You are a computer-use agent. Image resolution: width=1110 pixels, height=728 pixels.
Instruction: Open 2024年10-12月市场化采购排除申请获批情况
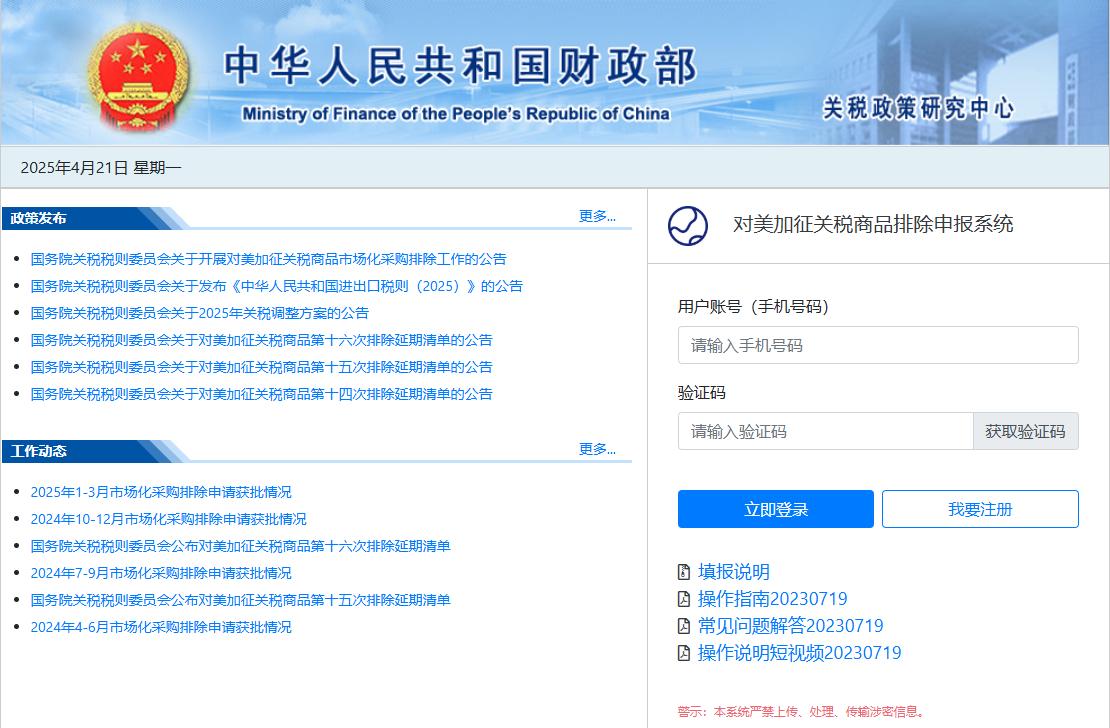pyautogui.click(x=168, y=519)
